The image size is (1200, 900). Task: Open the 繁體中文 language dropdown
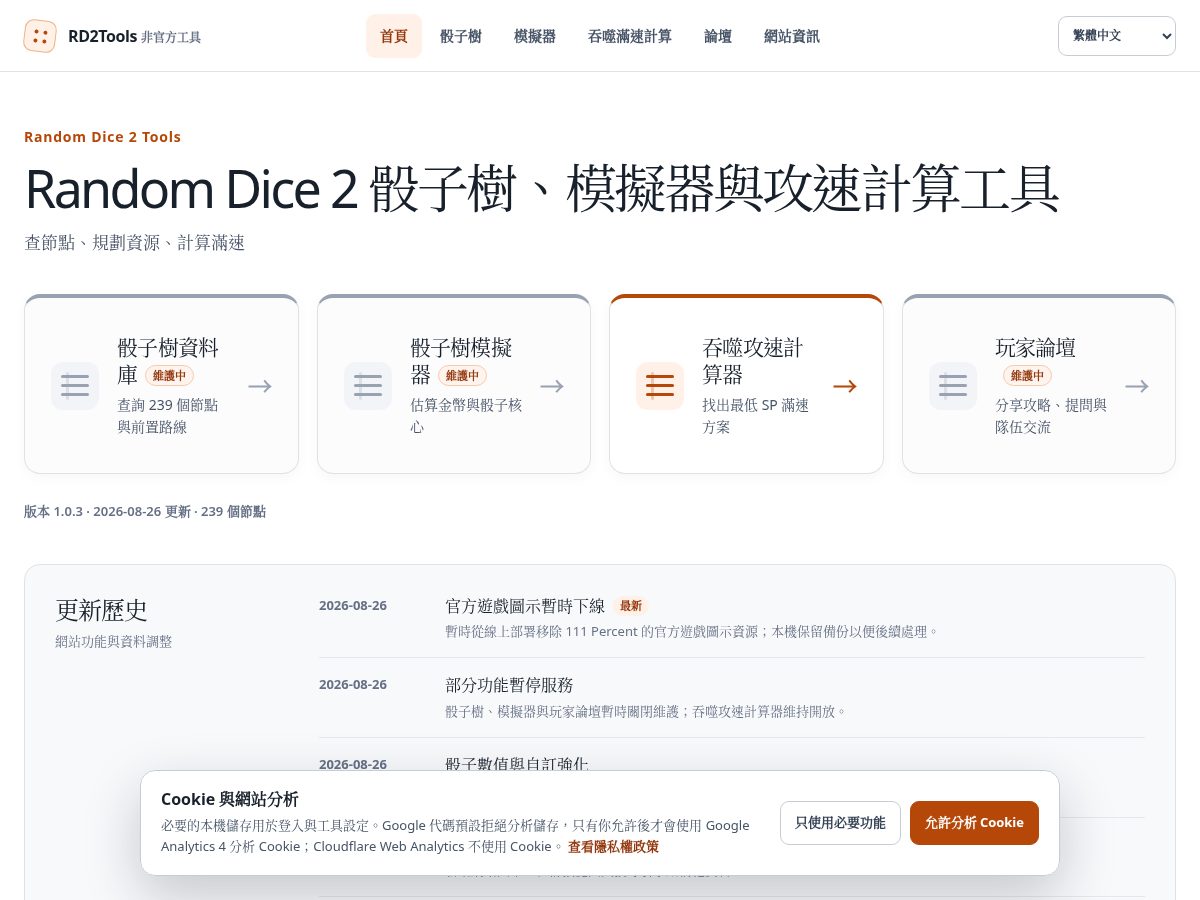tap(1117, 36)
